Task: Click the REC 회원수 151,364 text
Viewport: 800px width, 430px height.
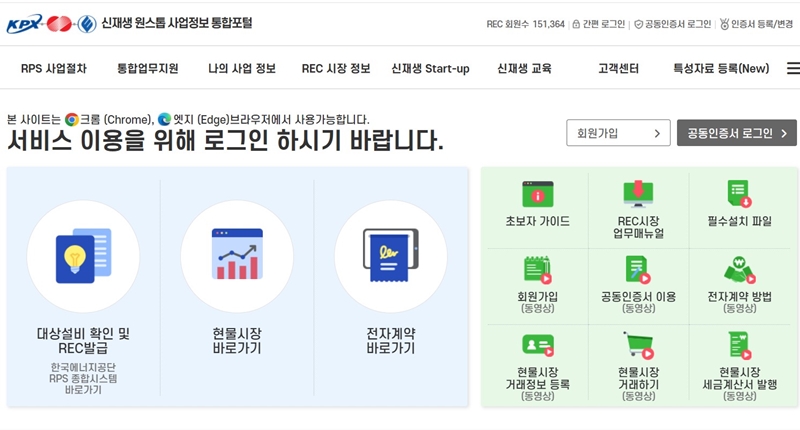Action: [526, 24]
